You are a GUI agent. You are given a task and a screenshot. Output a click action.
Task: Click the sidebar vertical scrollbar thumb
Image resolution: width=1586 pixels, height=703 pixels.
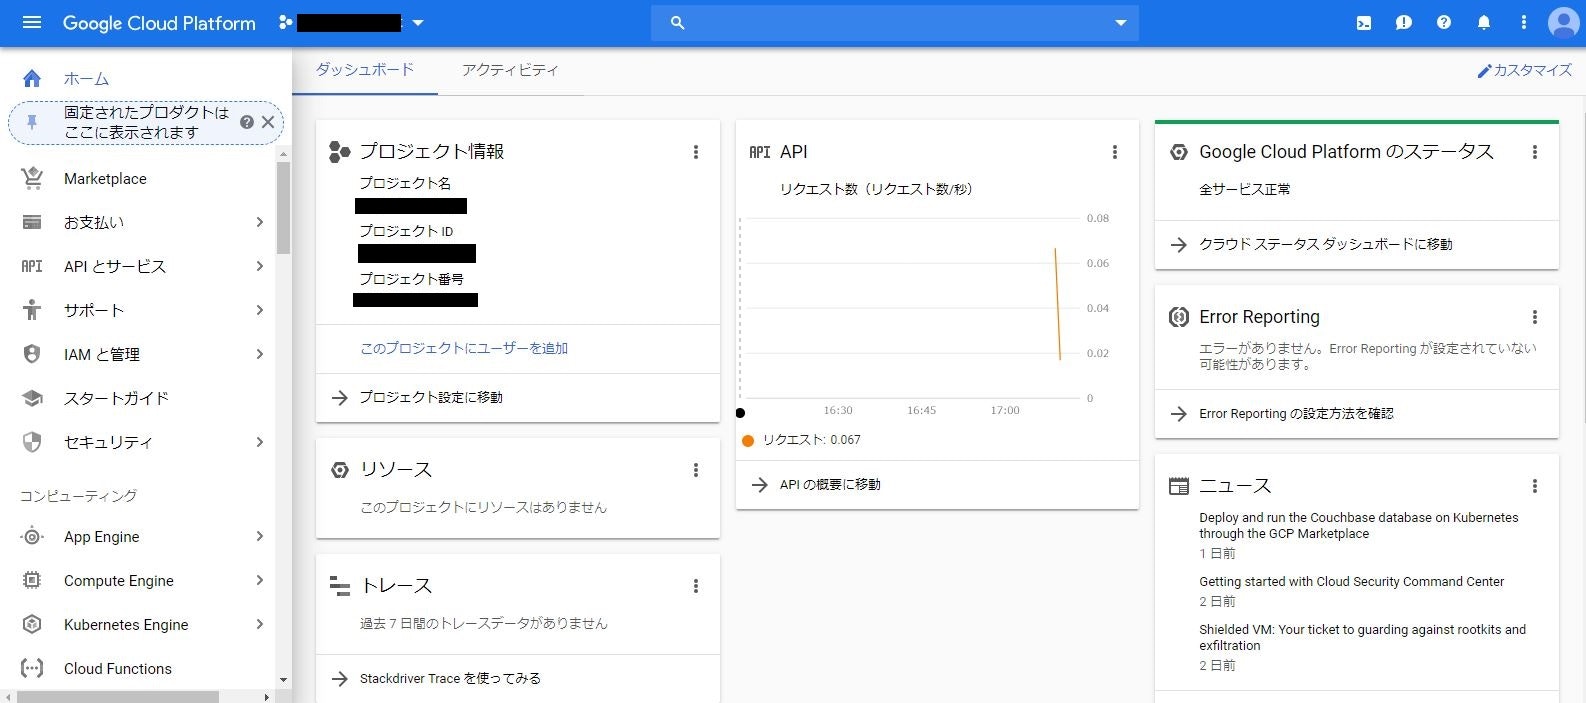(284, 207)
